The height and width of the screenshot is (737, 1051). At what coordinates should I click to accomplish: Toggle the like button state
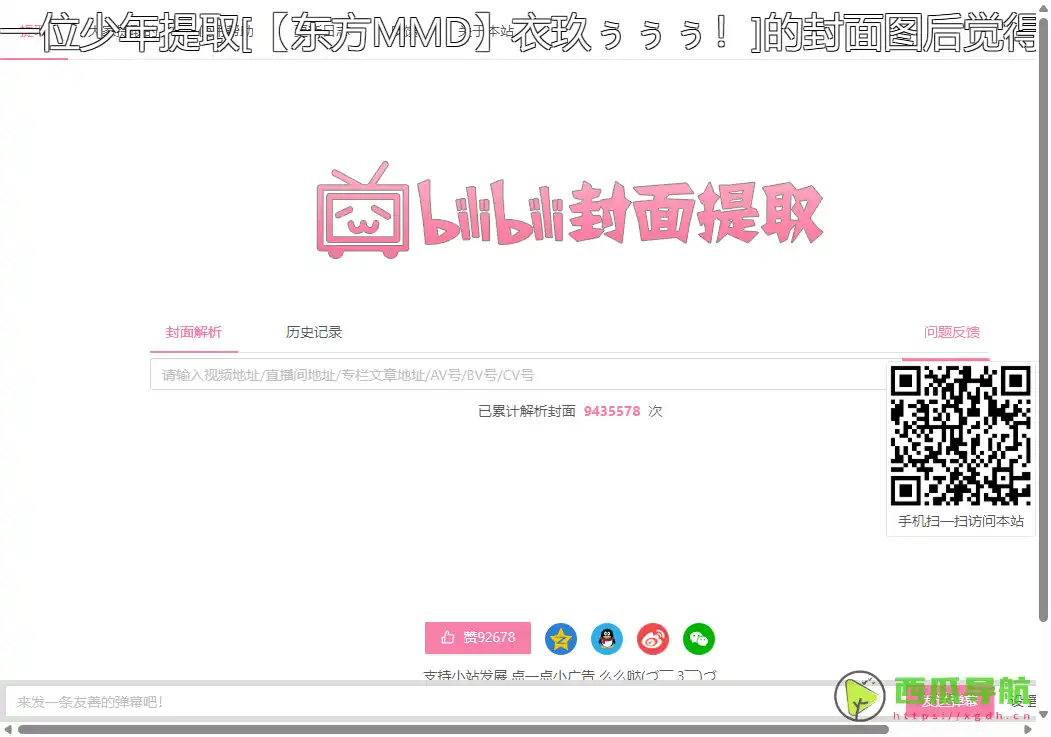click(478, 638)
